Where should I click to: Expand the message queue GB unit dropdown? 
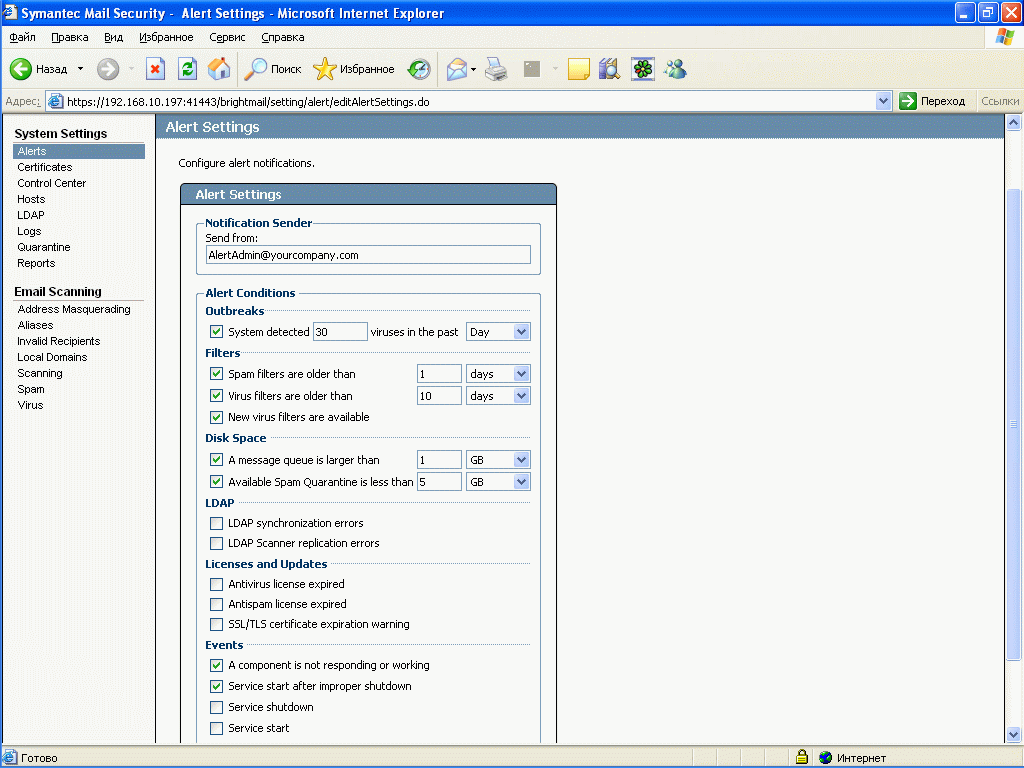point(498,460)
